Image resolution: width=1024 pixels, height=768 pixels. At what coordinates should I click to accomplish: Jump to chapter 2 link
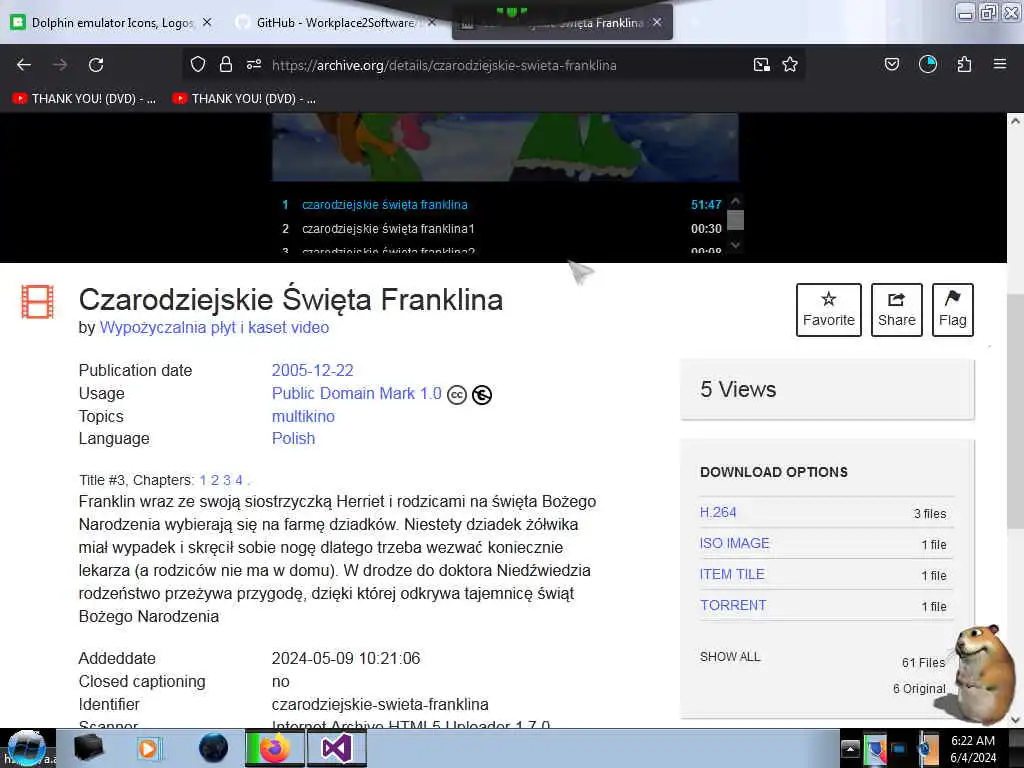coord(215,480)
